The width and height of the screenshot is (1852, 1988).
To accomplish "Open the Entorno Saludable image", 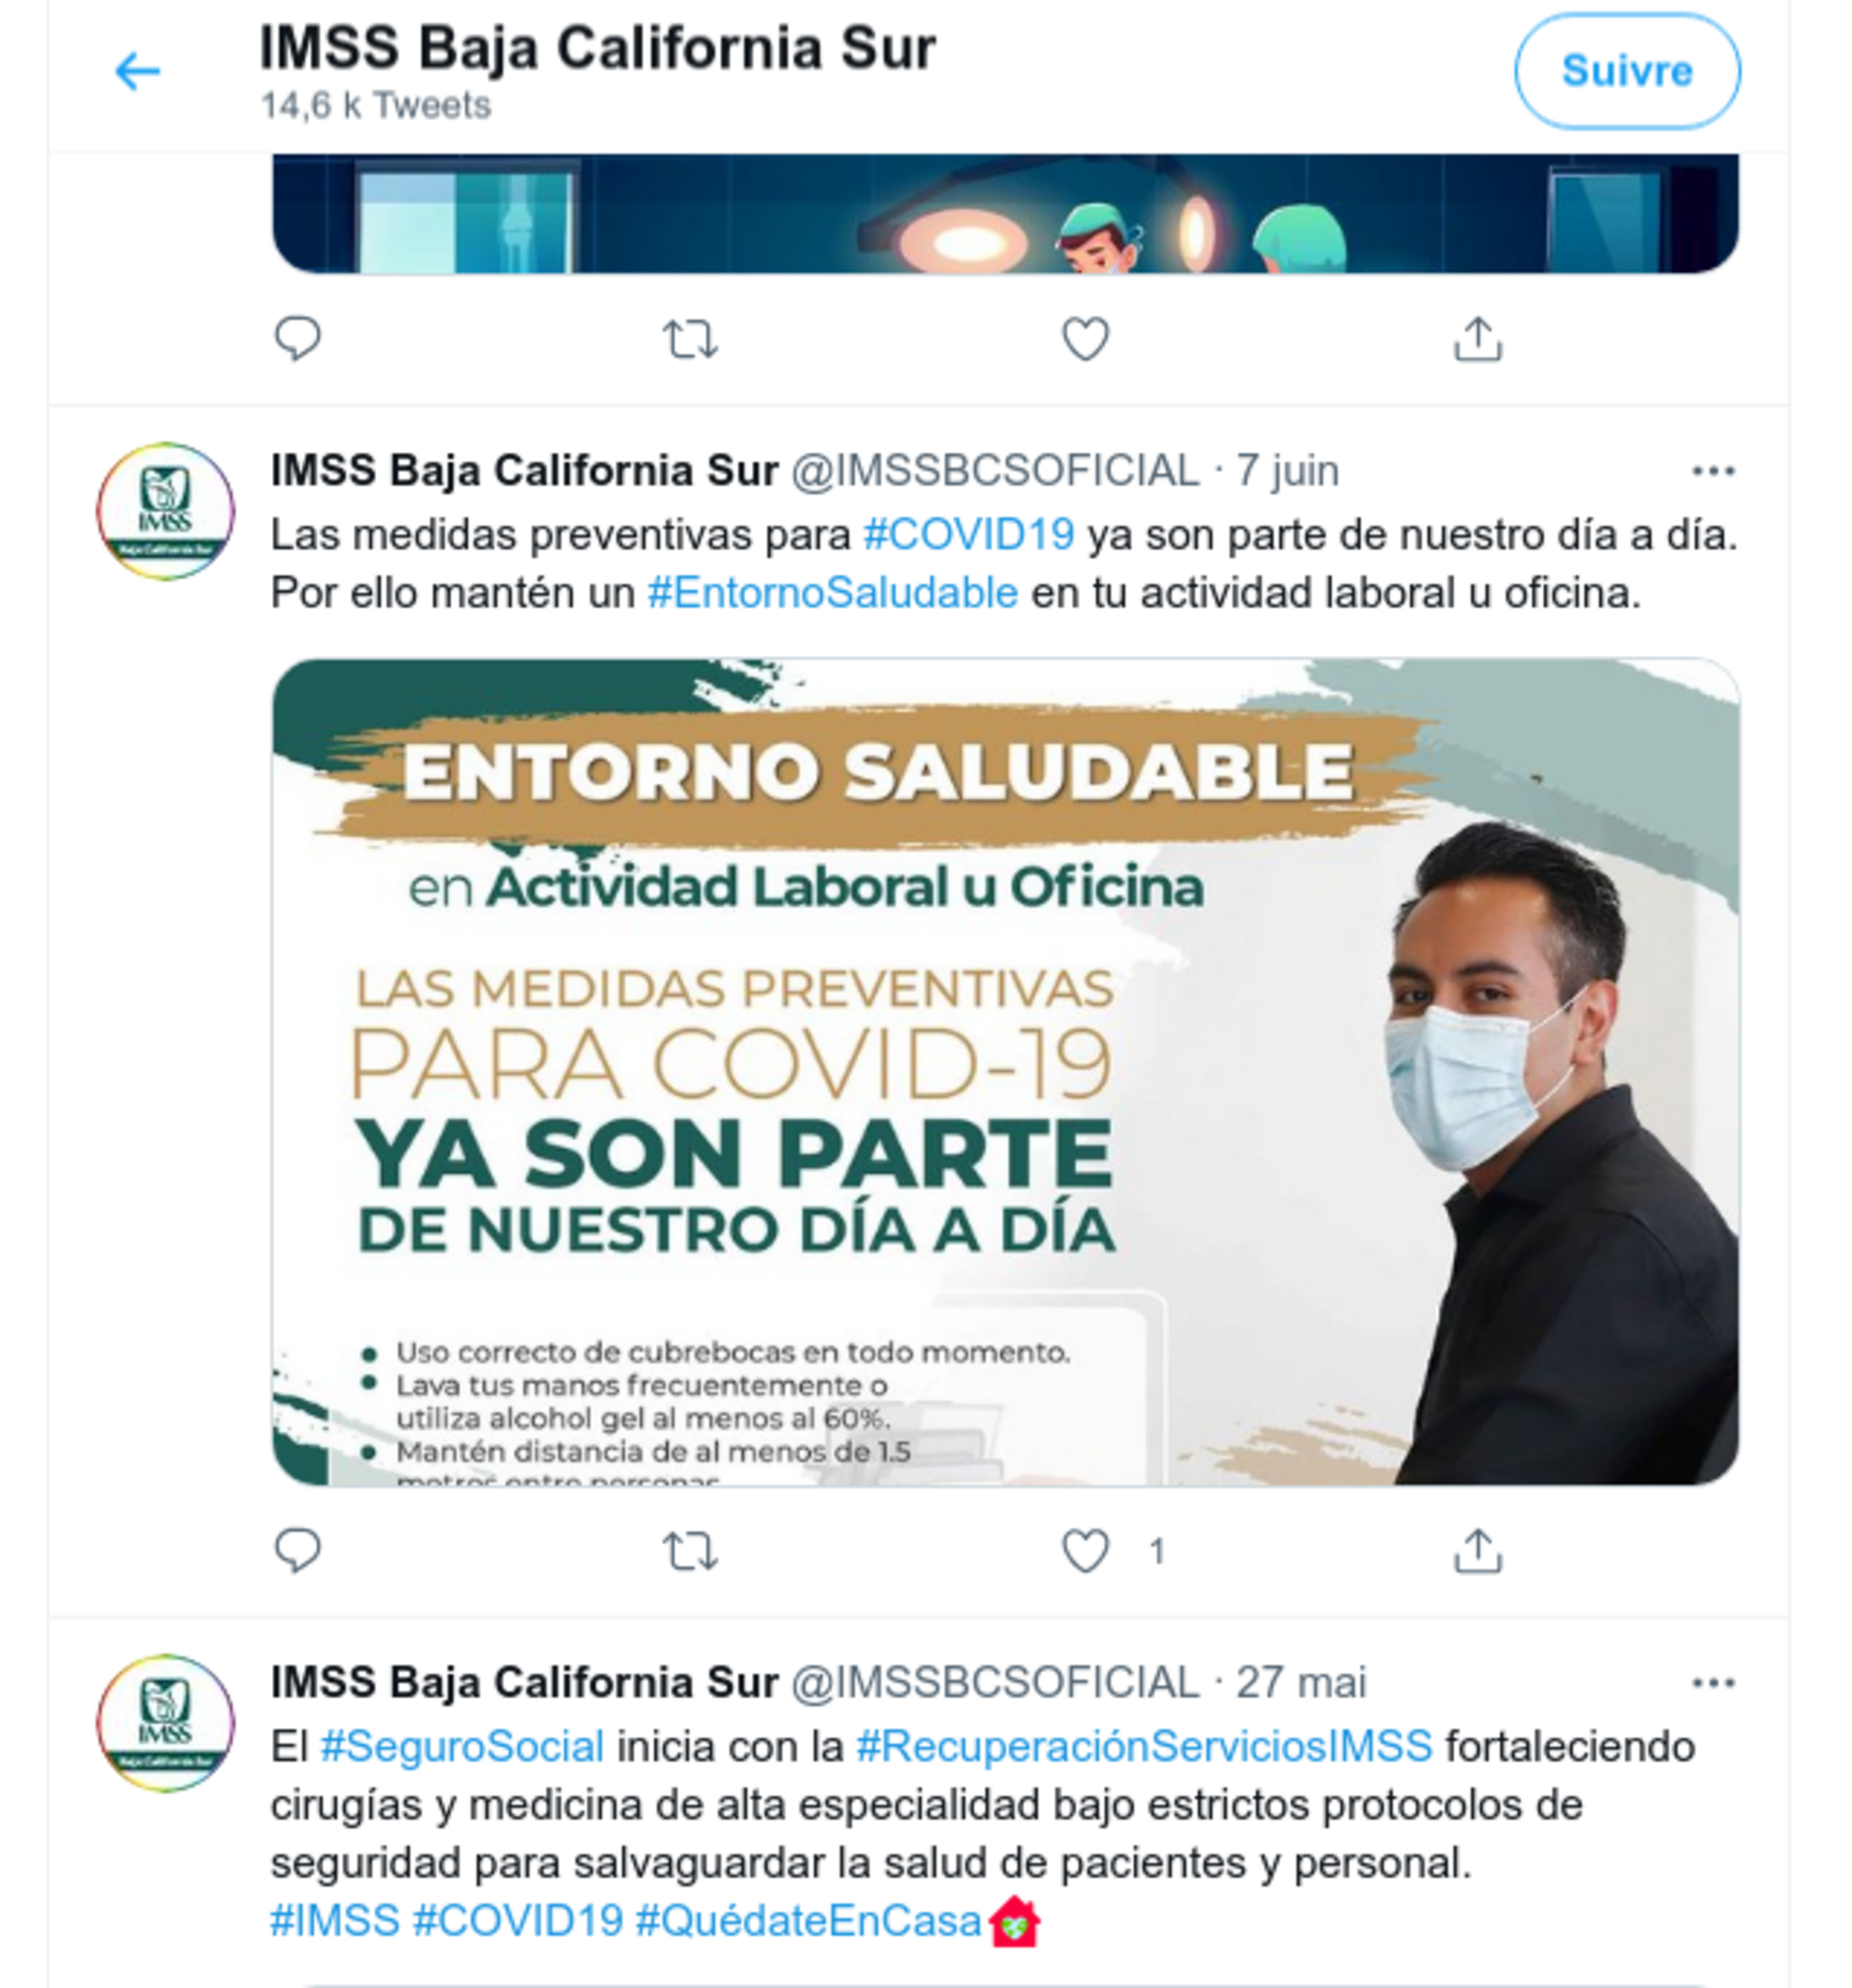I will (x=1005, y=1071).
